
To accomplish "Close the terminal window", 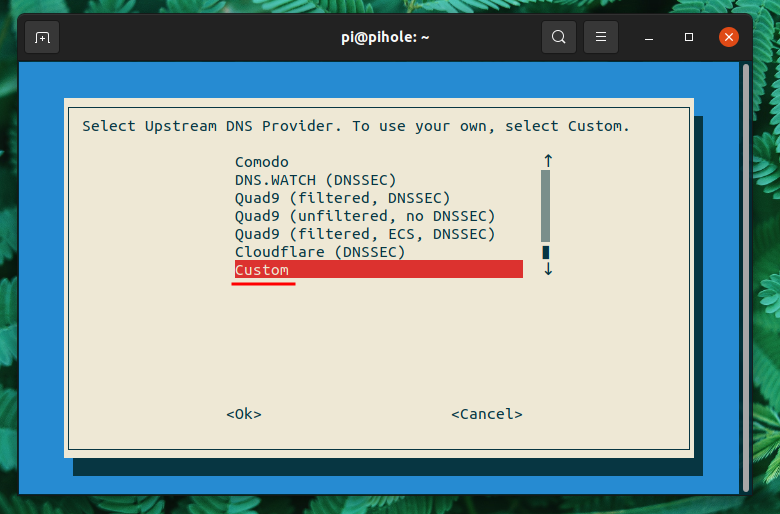I will 729,37.
